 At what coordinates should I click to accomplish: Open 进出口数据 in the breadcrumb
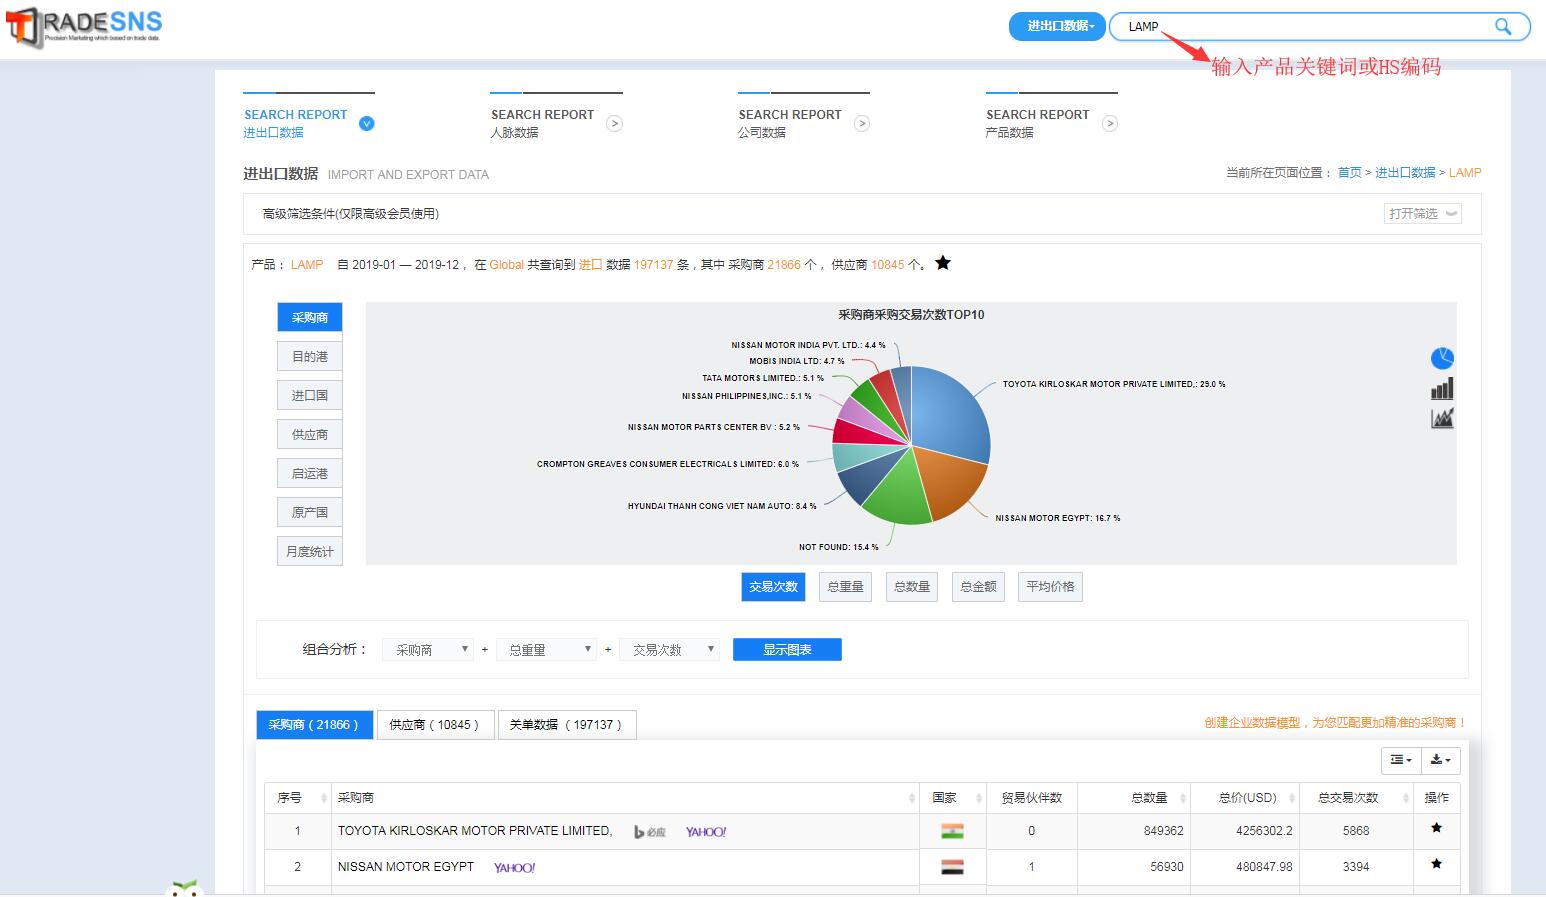[x=1405, y=173]
